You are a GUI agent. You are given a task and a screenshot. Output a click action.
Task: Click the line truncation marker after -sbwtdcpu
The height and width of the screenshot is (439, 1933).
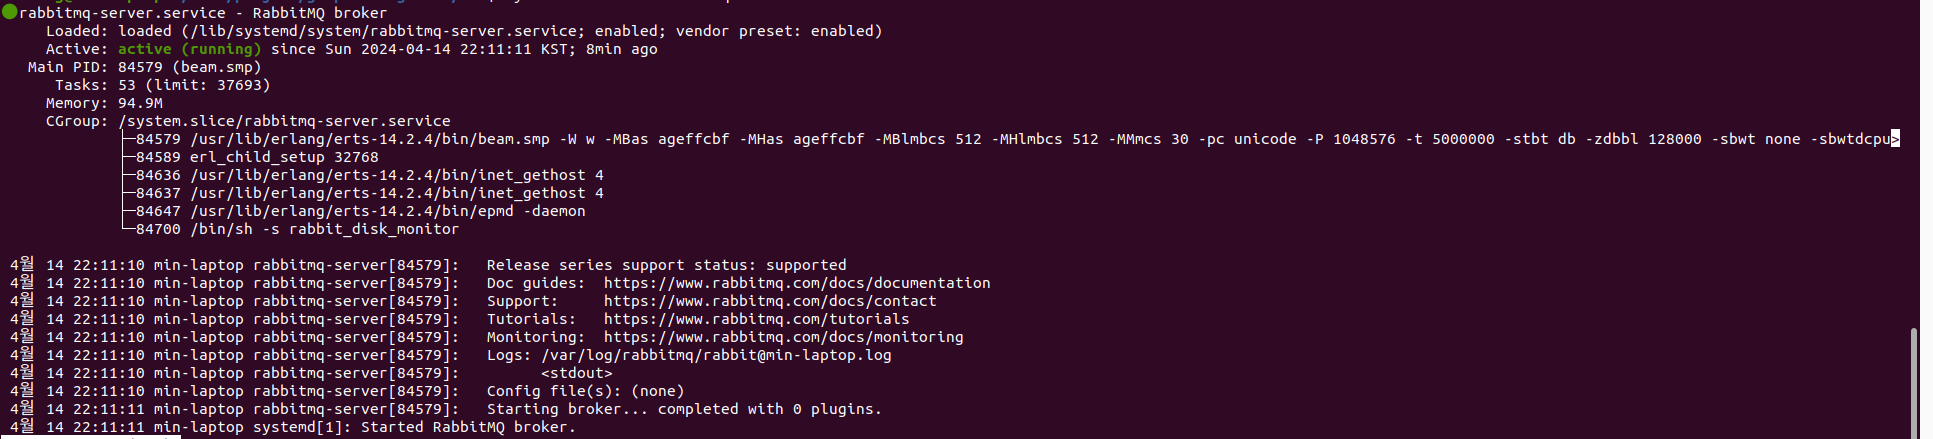[x=1895, y=139]
